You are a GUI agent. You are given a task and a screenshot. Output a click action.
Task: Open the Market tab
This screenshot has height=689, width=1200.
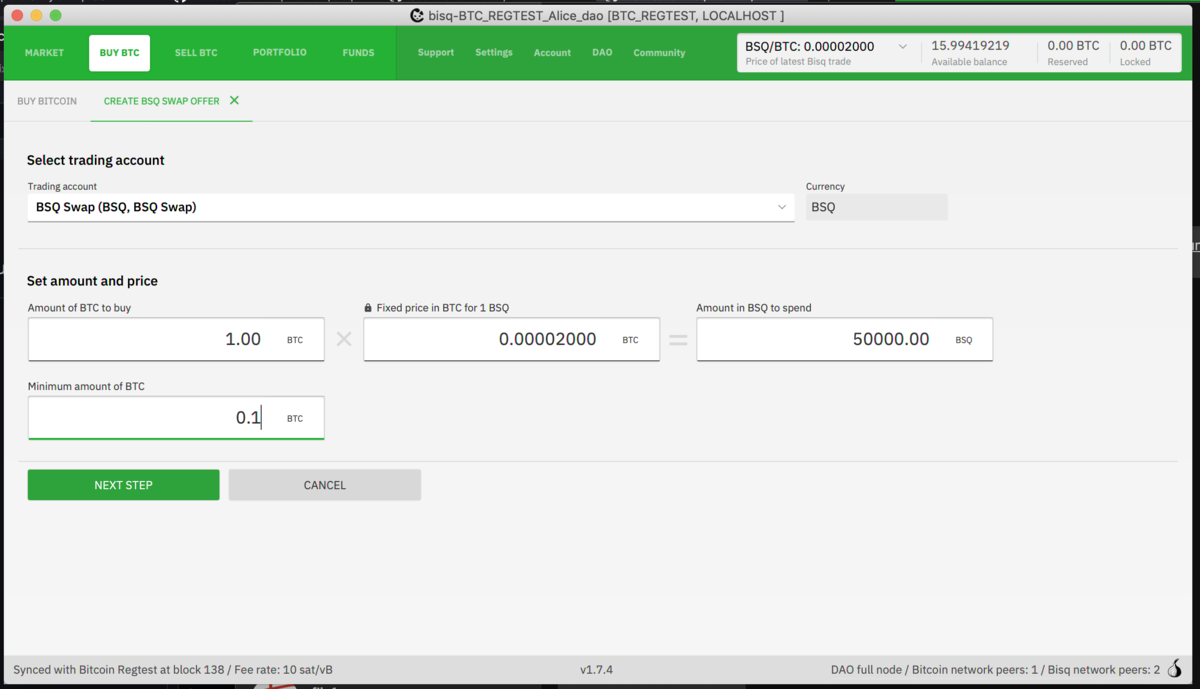pyautogui.click(x=44, y=53)
